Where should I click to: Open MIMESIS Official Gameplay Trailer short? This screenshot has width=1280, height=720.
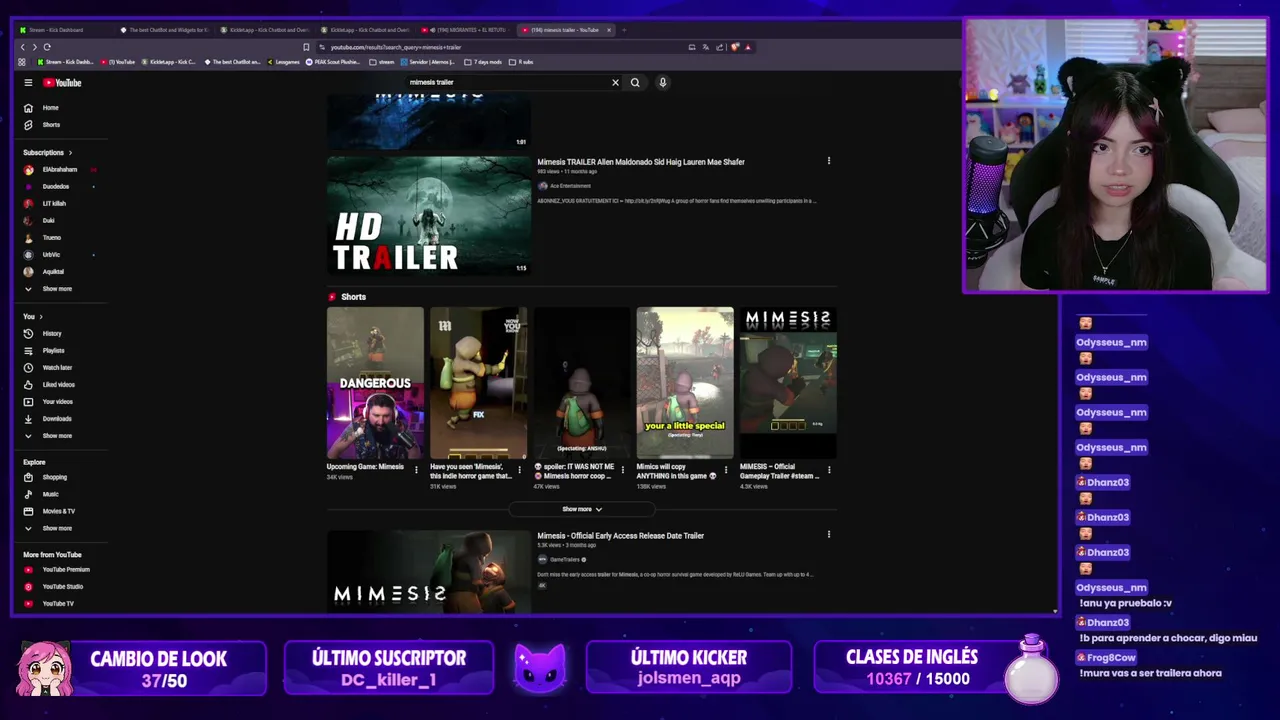click(x=788, y=383)
